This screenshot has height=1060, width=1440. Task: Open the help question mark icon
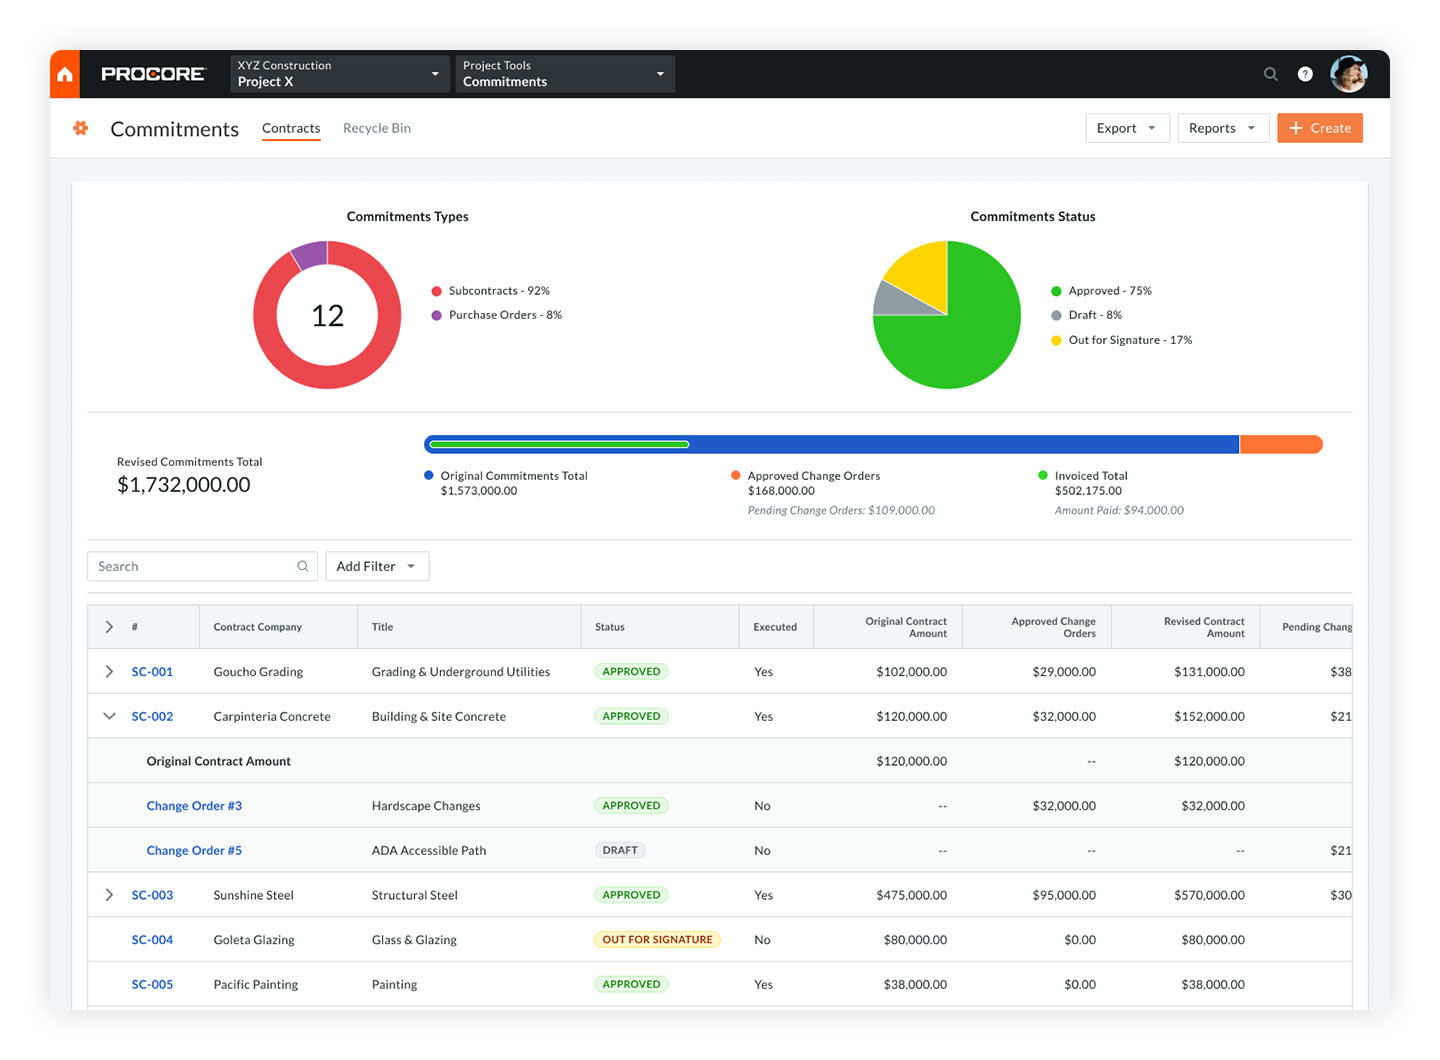(x=1304, y=73)
